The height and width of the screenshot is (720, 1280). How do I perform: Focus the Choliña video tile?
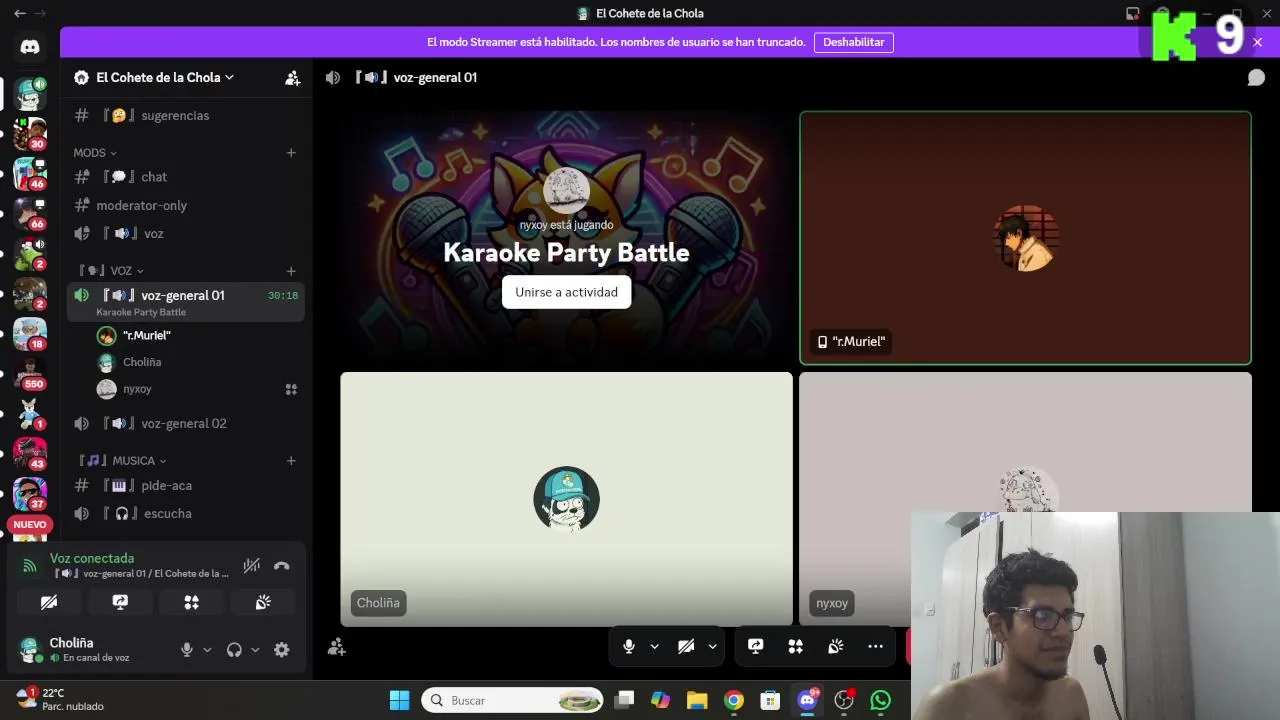[x=566, y=499]
